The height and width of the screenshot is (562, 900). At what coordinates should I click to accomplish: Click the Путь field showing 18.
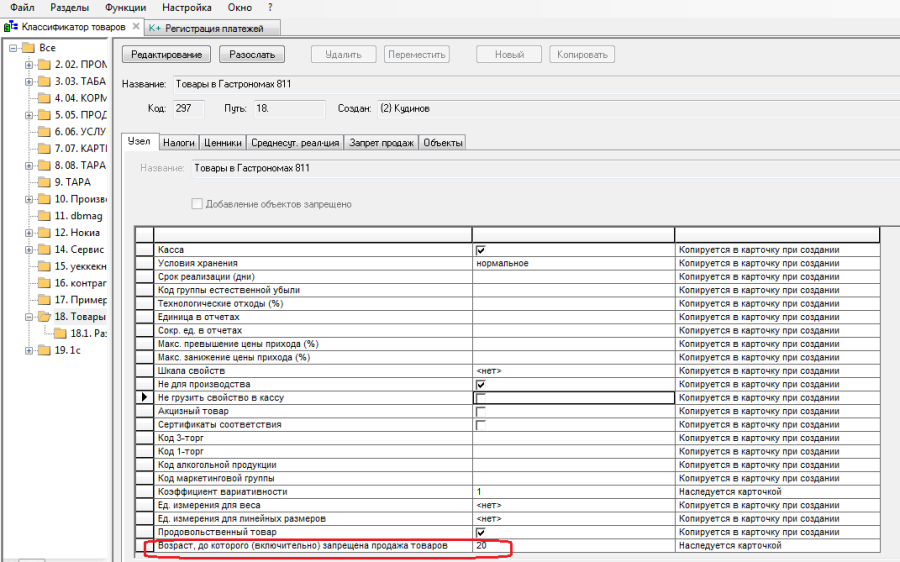(289, 108)
